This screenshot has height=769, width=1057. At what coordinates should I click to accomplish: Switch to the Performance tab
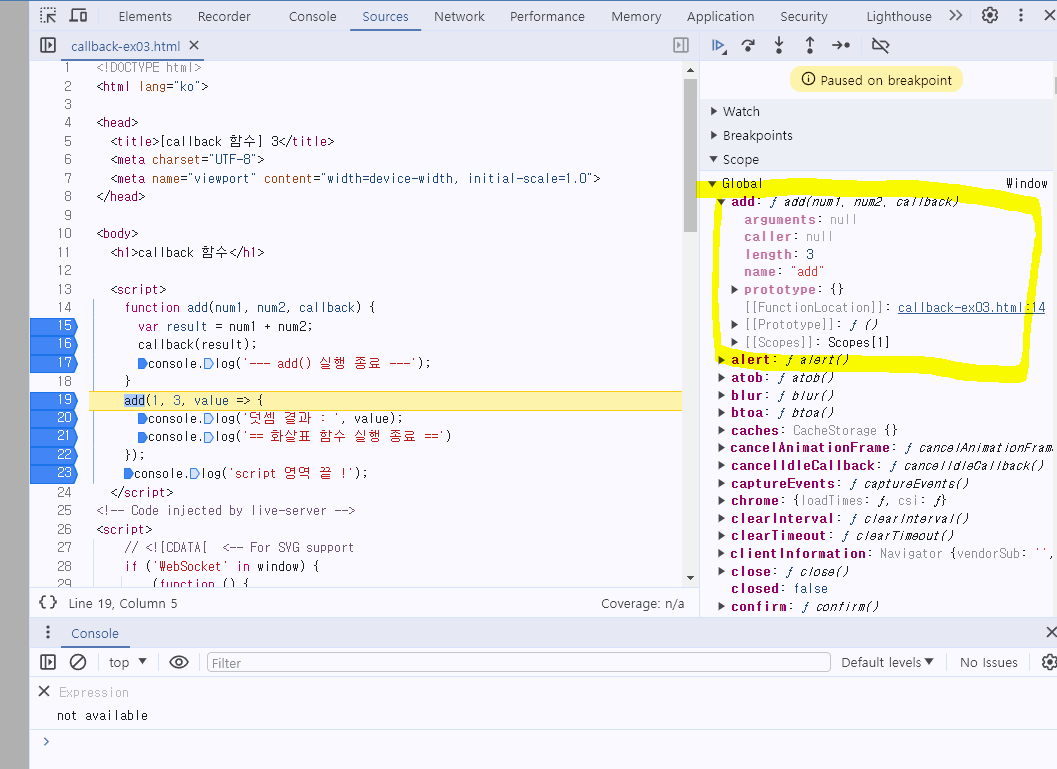pyautogui.click(x=547, y=16)
